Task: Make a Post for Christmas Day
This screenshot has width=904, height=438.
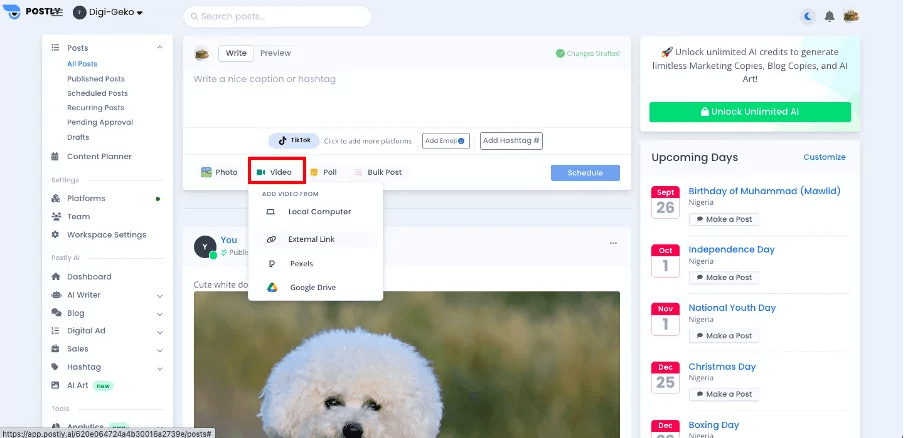Action: click(x=724, y=394)
